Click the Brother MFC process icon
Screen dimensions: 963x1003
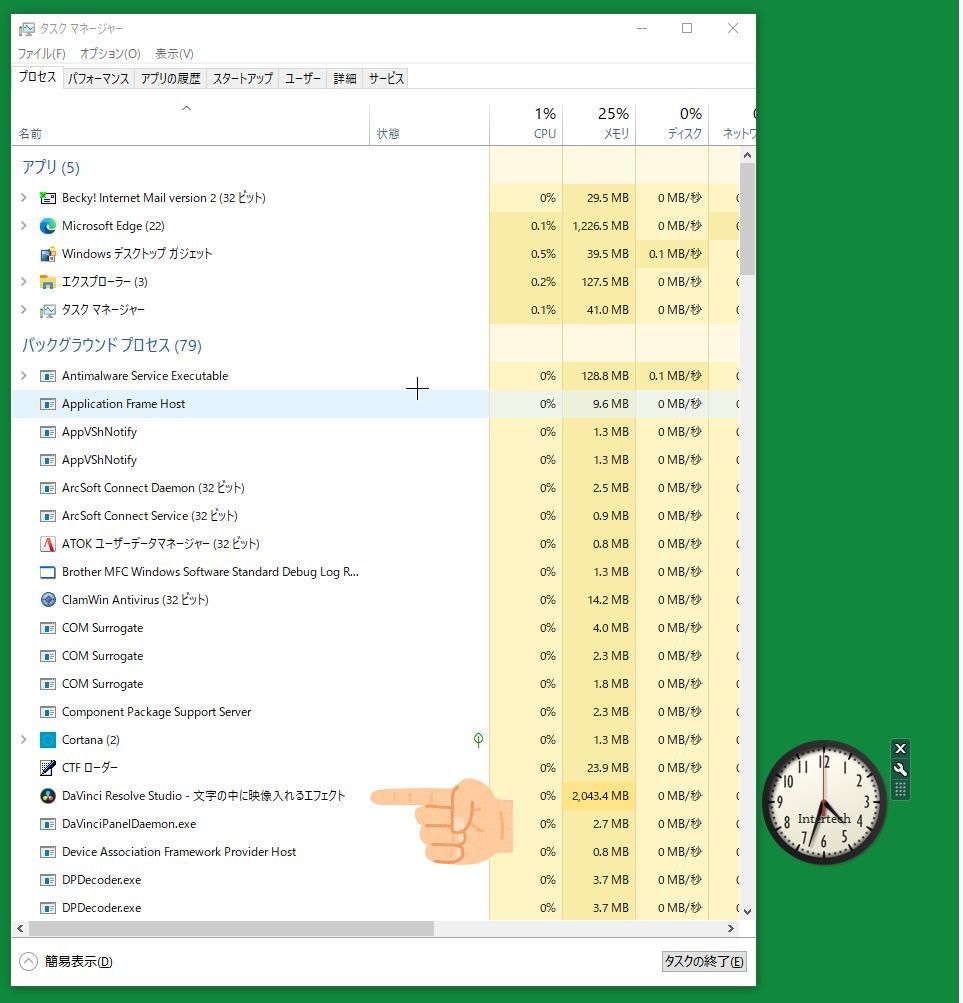tap(48, 573)
